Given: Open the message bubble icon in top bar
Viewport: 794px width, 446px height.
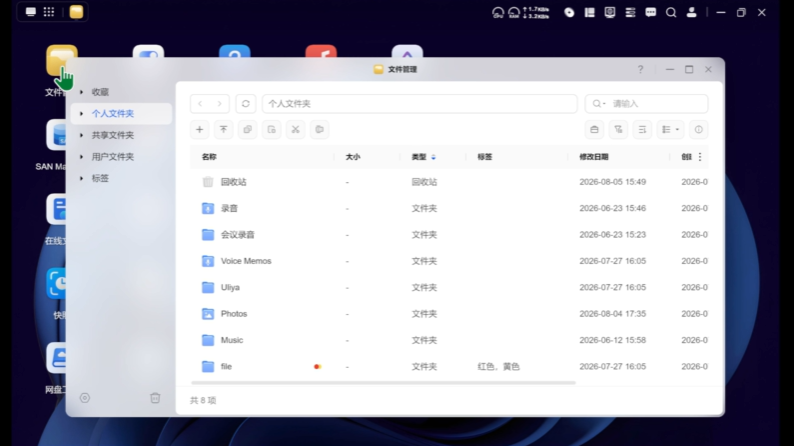Looking at the screenshot, I should (x=651, y=13).
